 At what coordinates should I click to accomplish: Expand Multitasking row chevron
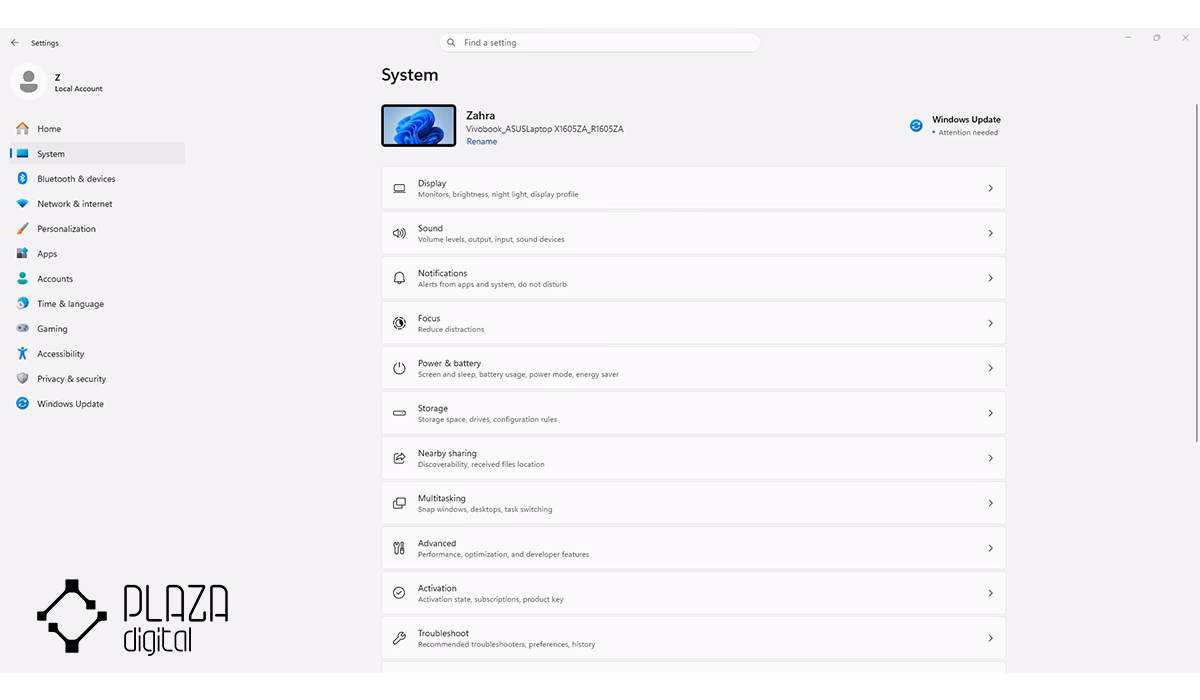pyautogui.click(x=990, y=503)
